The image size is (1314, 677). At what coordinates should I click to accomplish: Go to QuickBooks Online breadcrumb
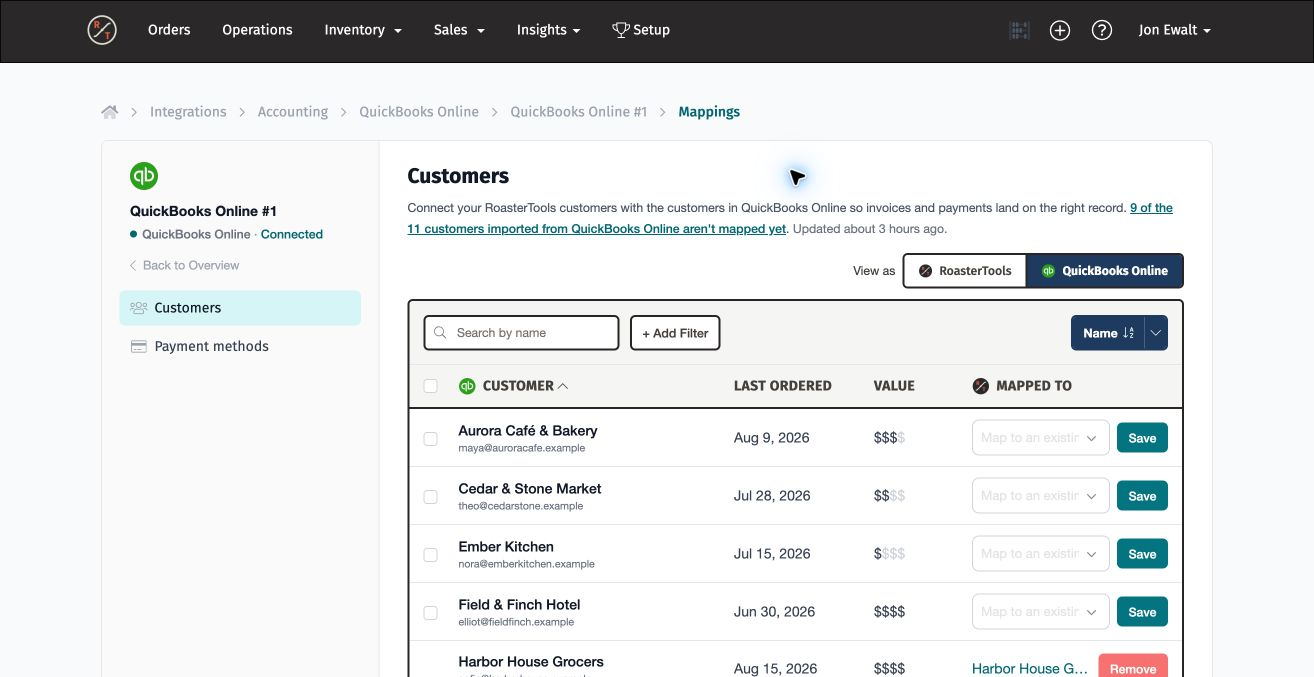pyautogui.click(x=419, y=112)
